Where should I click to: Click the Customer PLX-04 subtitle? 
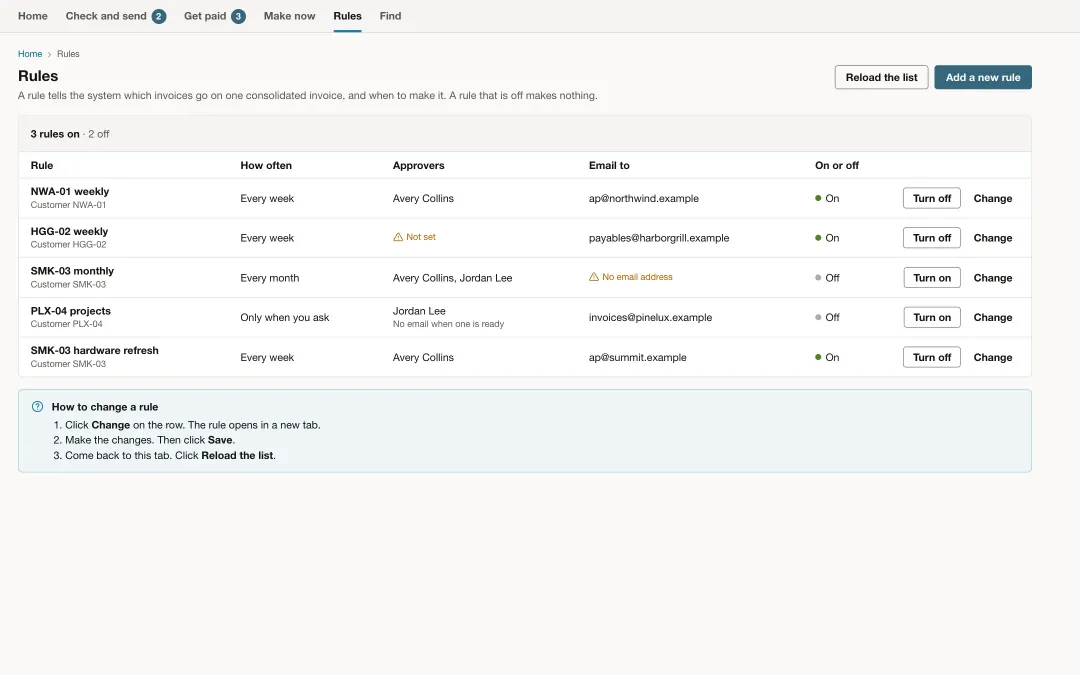click(x=66, y=324)
